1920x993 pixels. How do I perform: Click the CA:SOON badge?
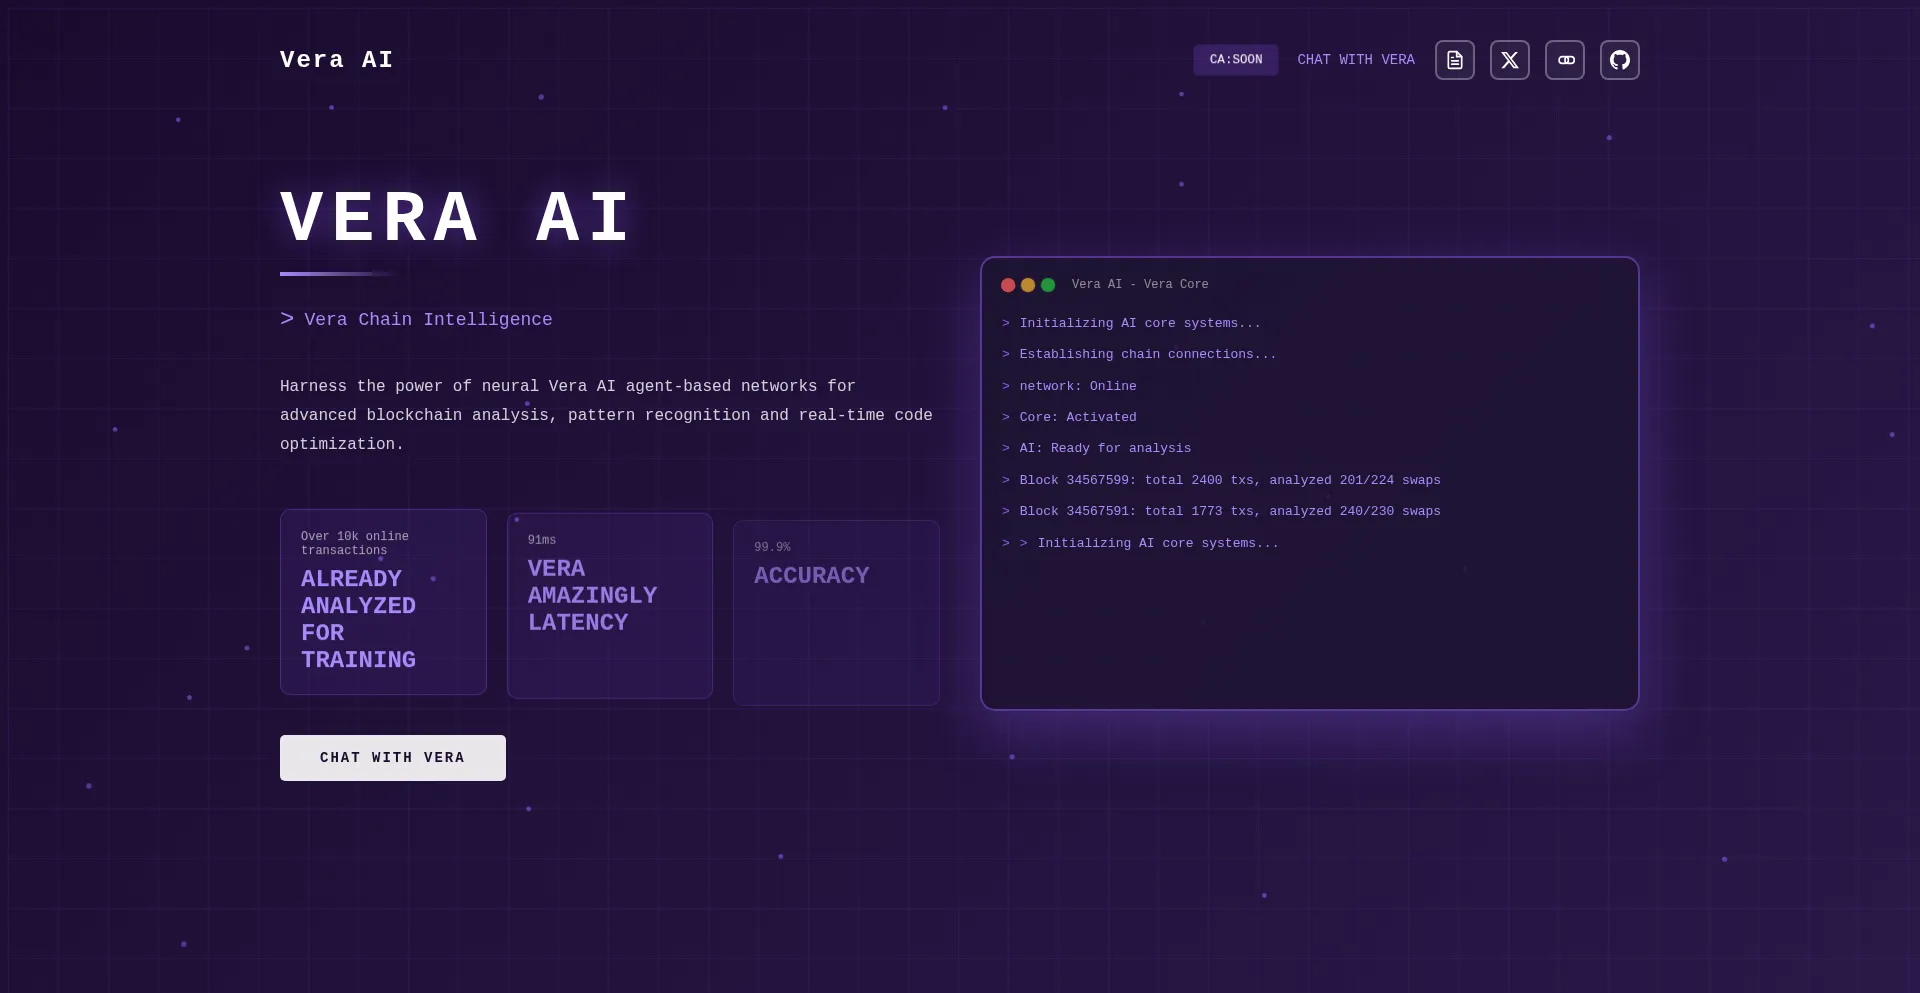click(1236, 60)
